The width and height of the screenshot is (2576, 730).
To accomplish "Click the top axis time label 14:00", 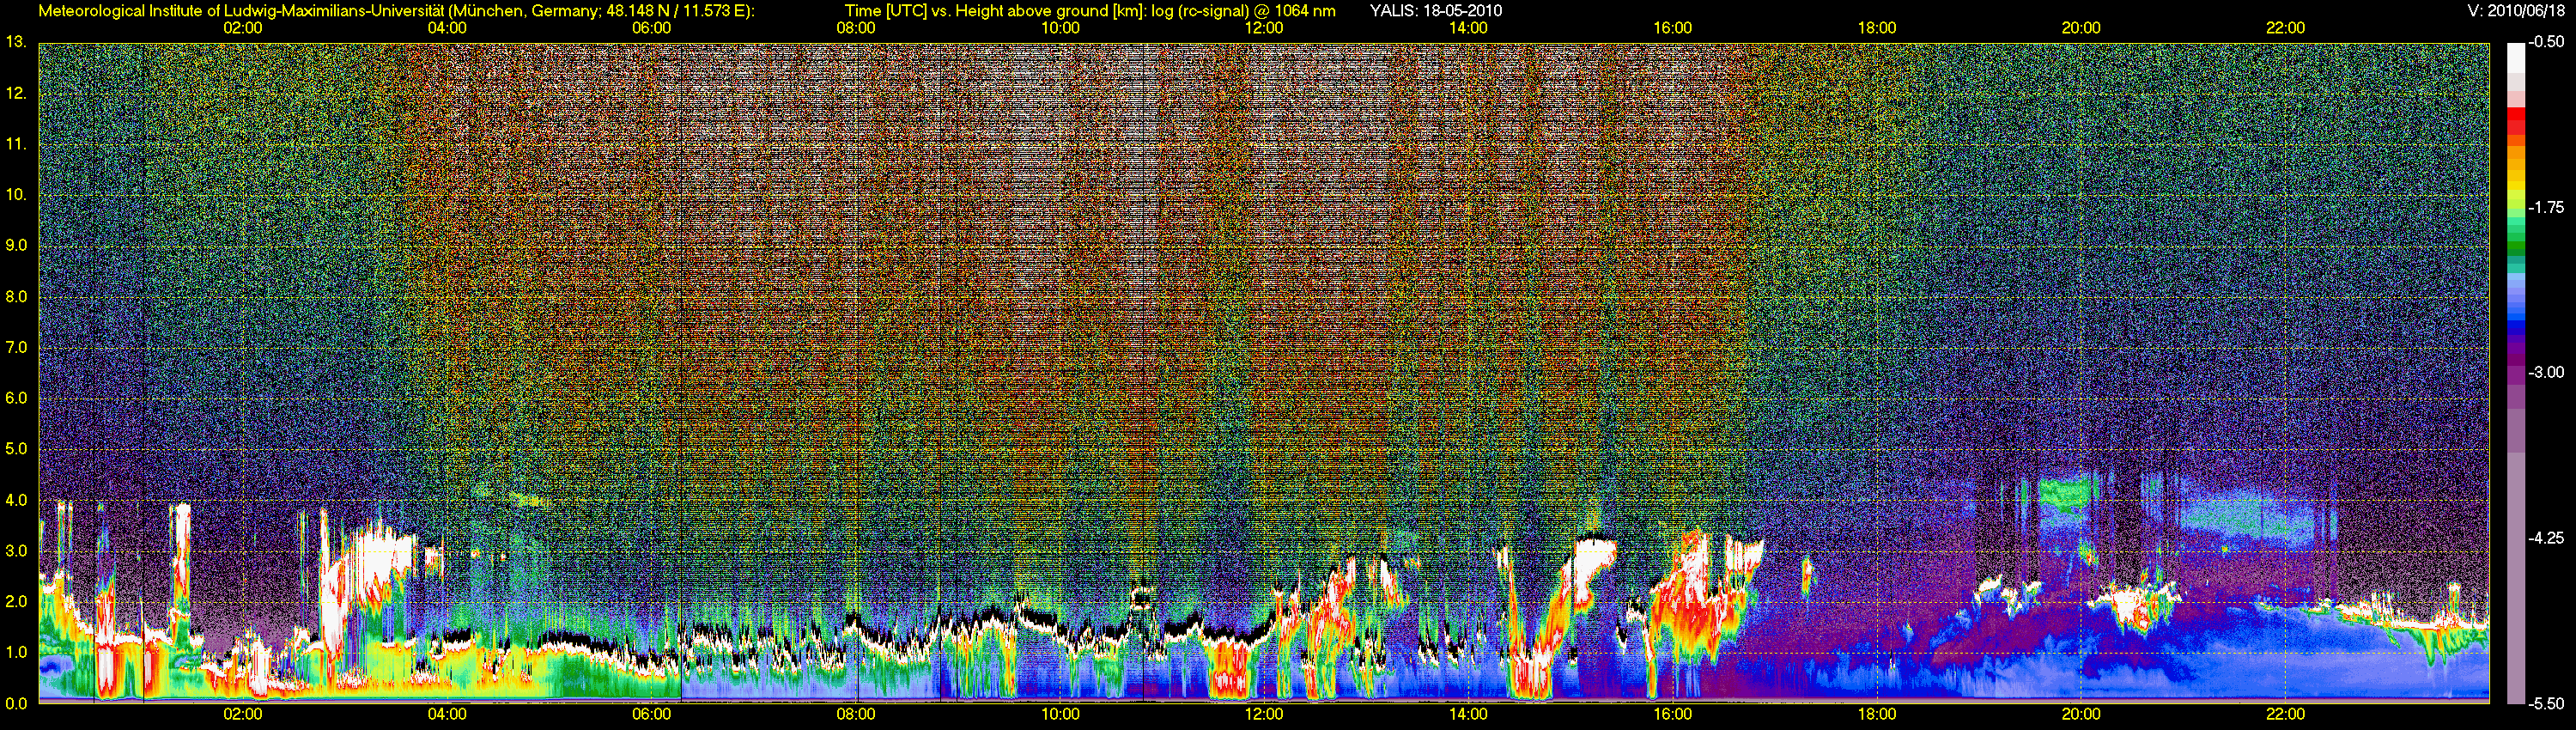I will (x=1468, y=28).
